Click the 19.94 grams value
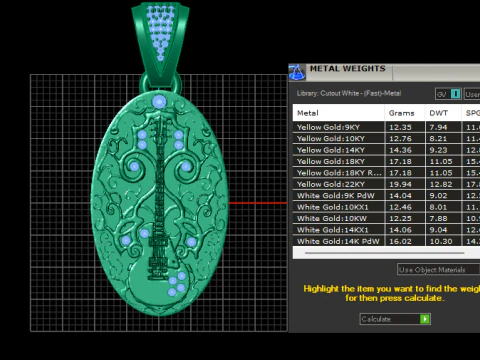Viewport: 480px width, 360px height. 400,184
